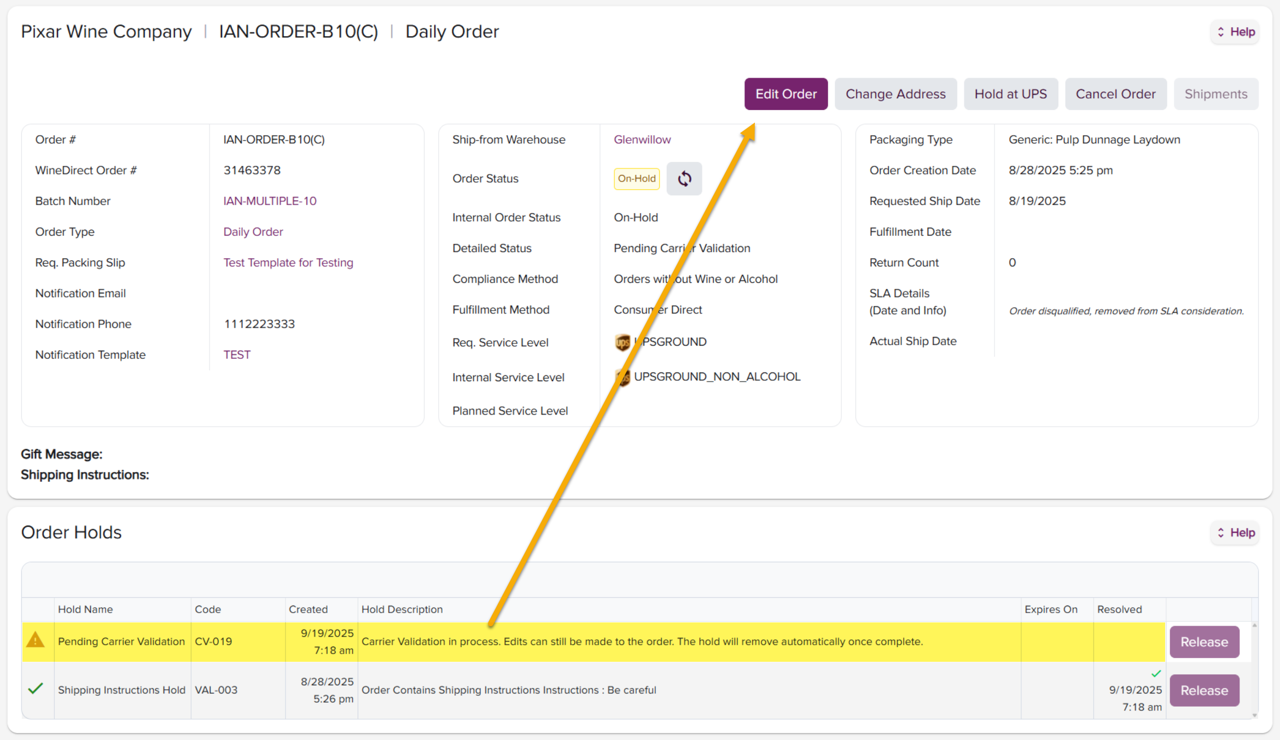The width and height of the screenshot is (1280, 740).
Task: Release the Pending Carrier Validation hold
Action: tap(1204, 642)
